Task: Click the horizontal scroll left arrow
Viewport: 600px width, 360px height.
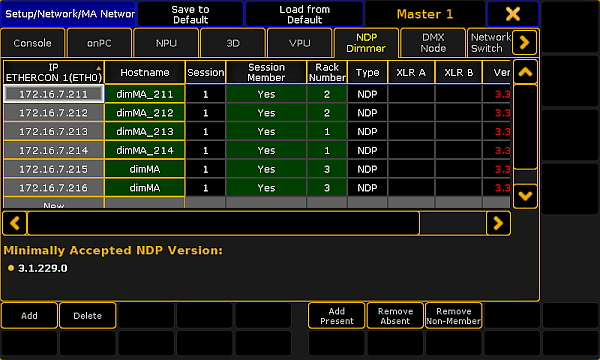Action: click(x=15, y=223)
